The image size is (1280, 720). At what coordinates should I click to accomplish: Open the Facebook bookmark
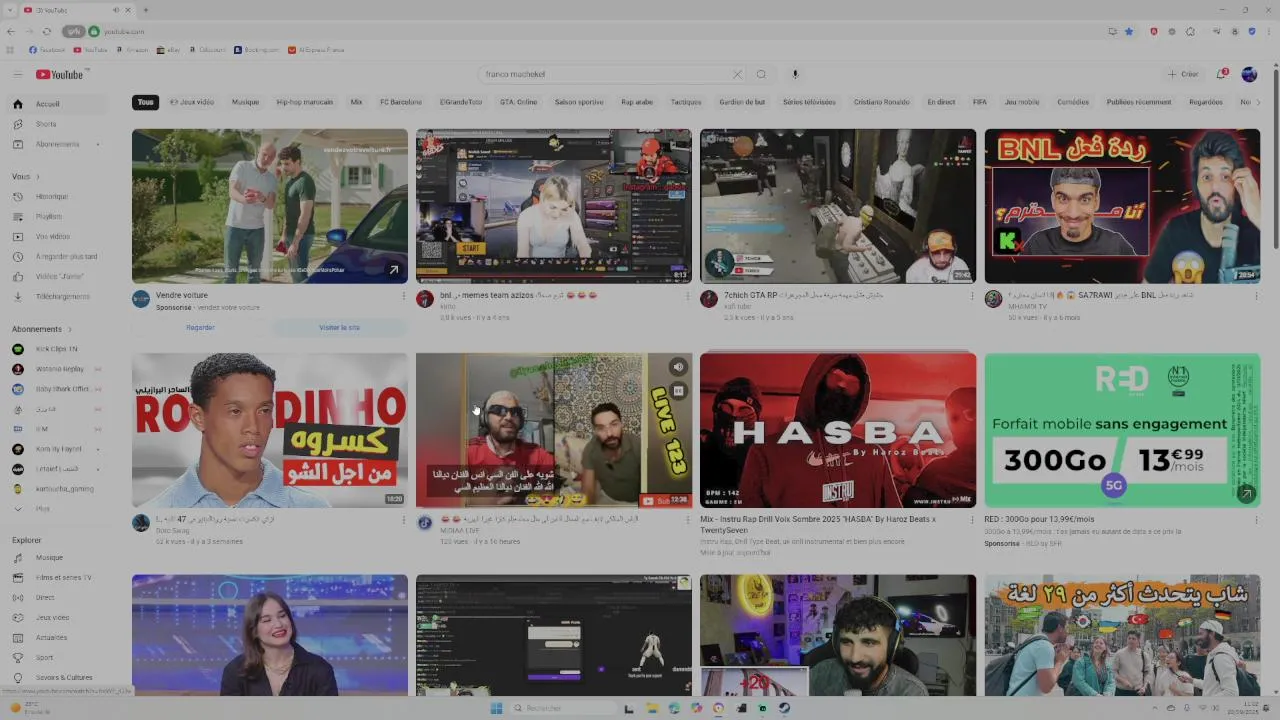[48, 50]
